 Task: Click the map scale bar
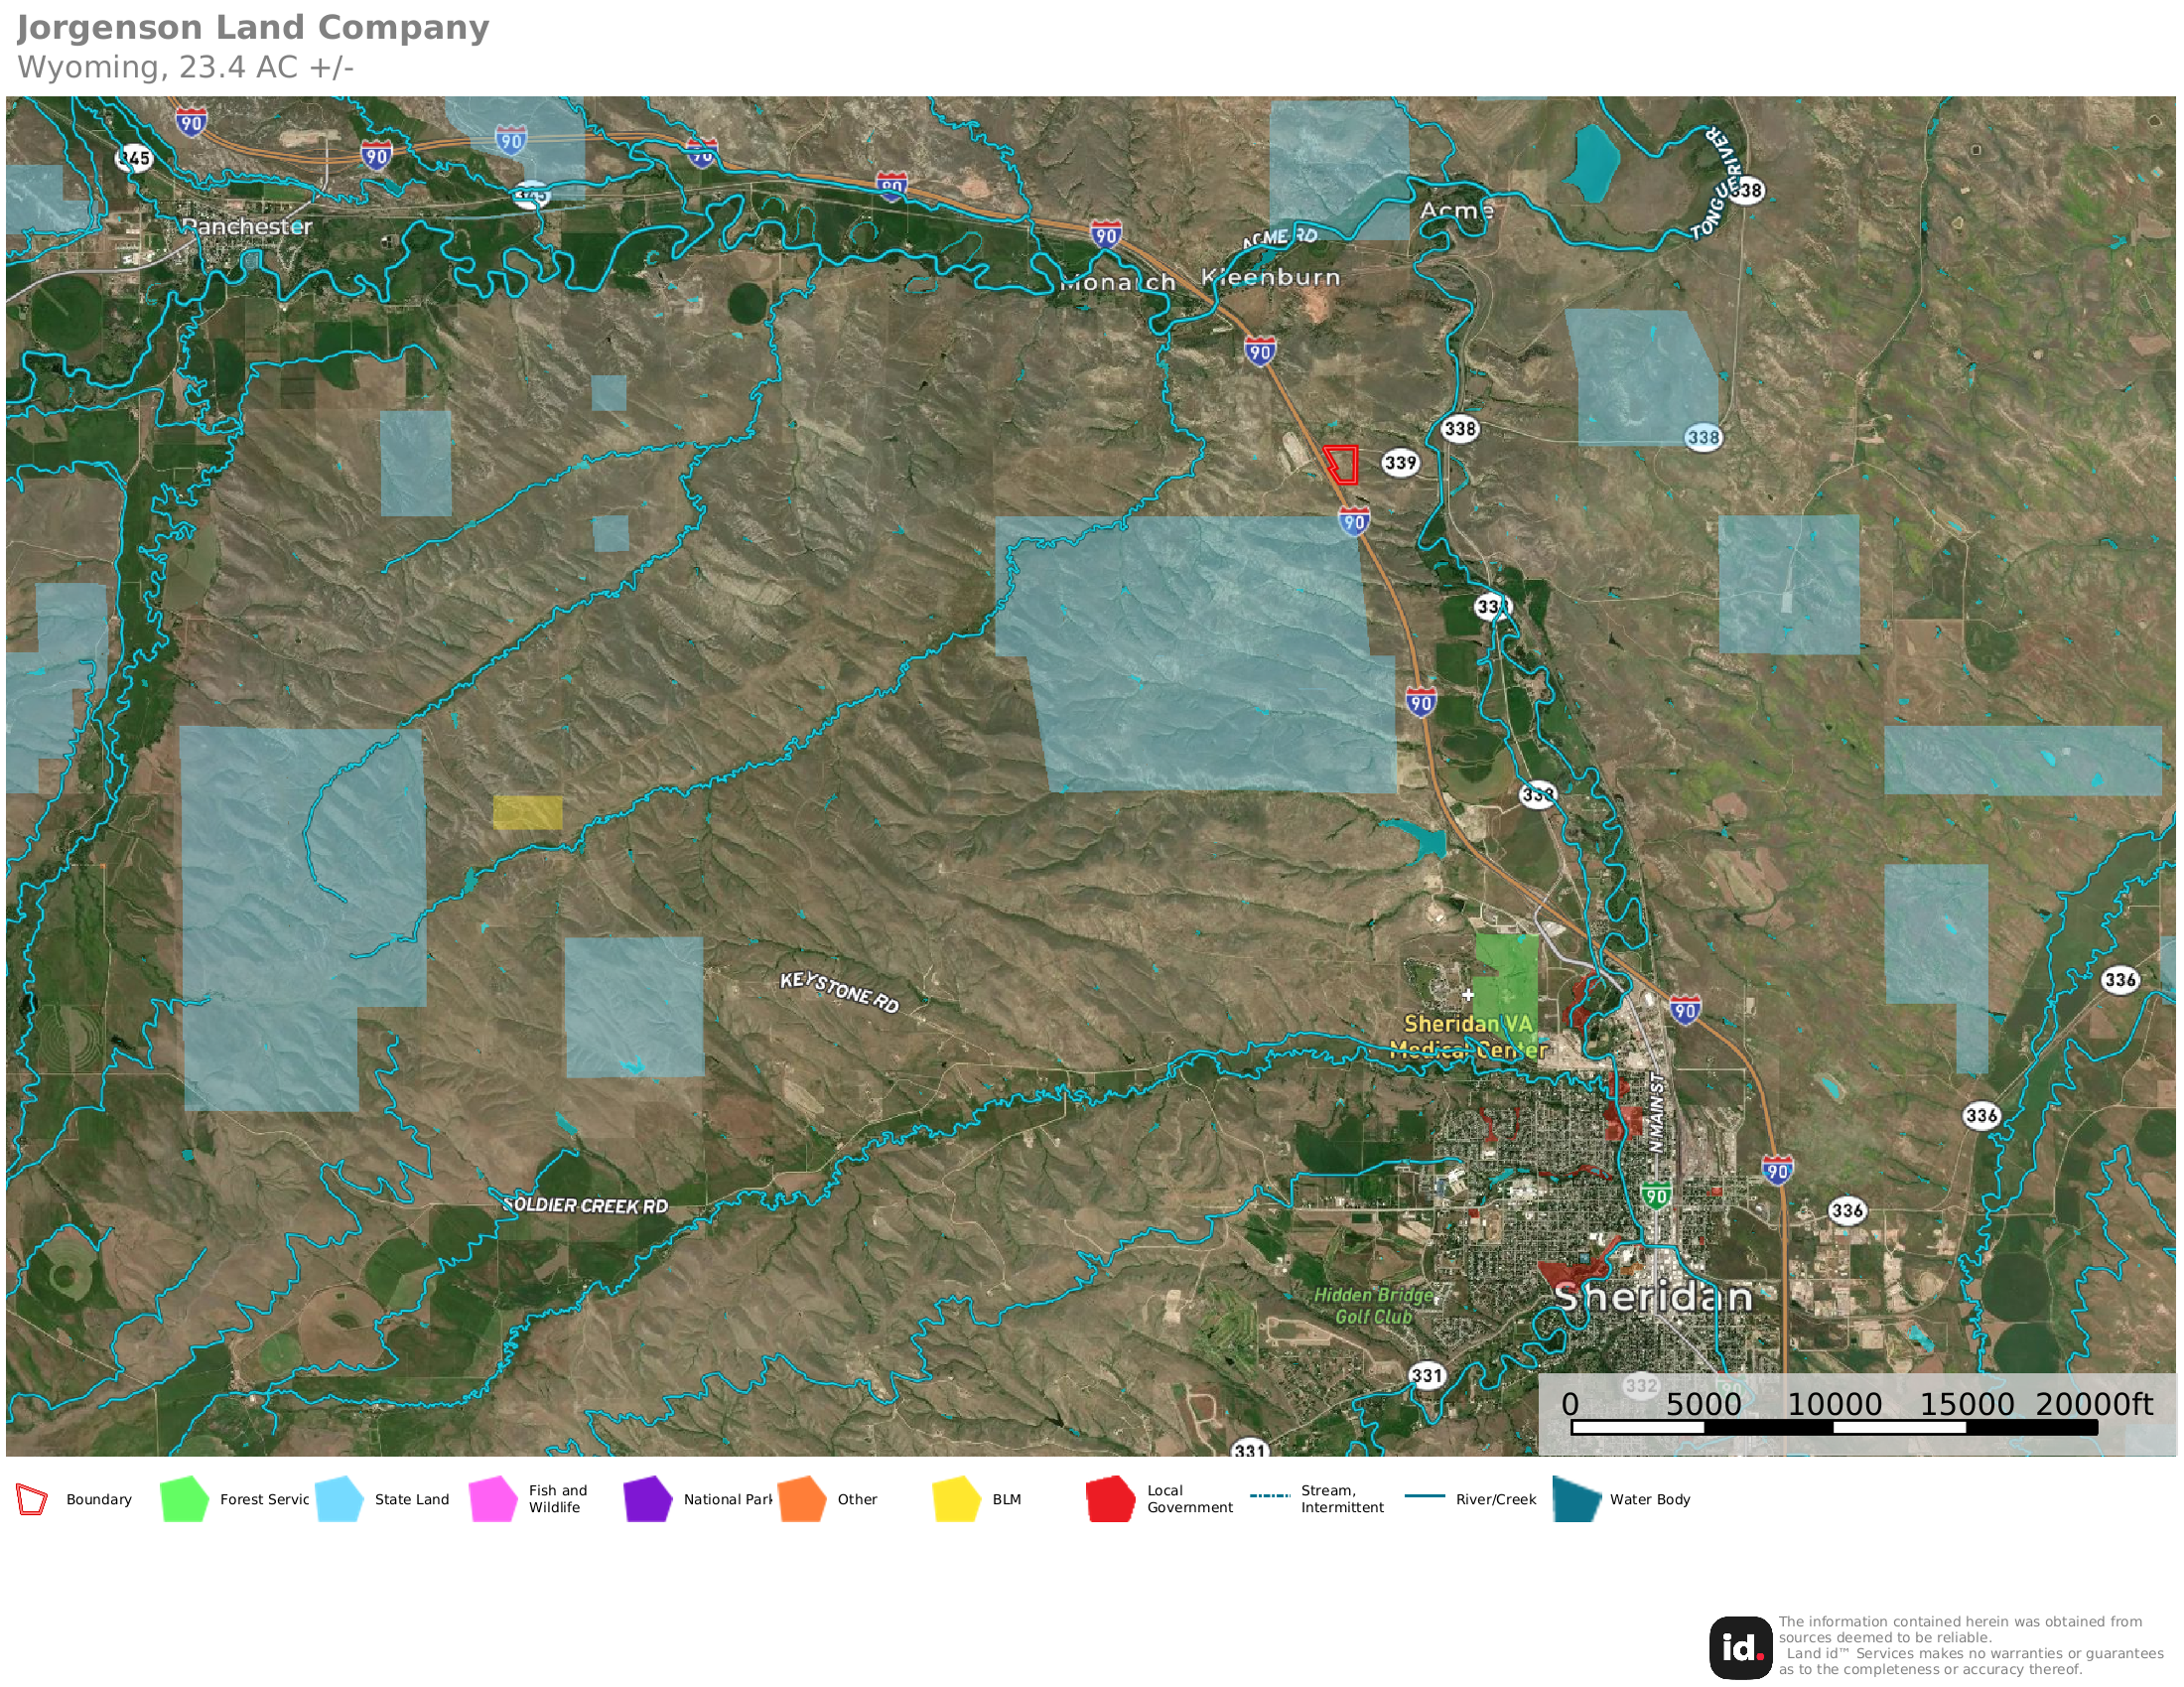[x=1833, y=1428]
